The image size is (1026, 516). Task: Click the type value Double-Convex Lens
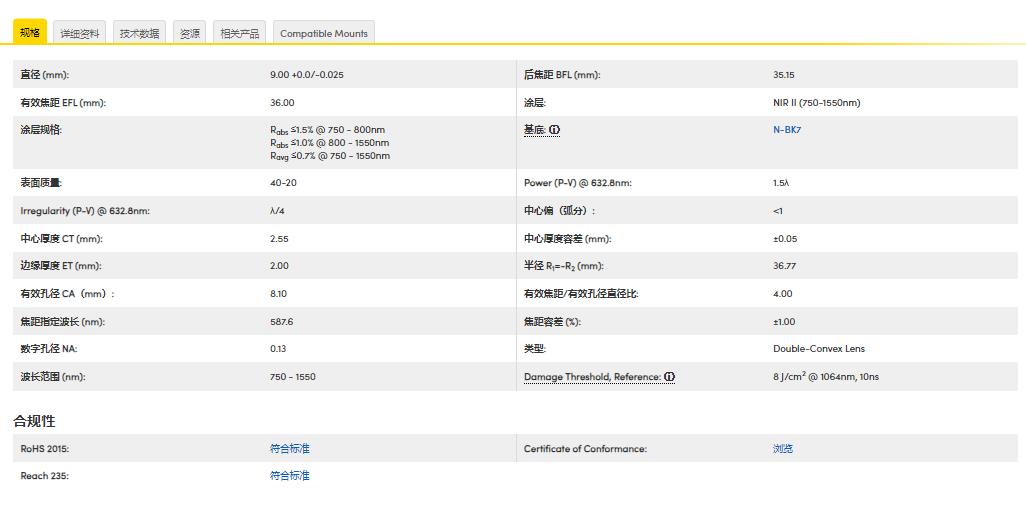(819, 349)
